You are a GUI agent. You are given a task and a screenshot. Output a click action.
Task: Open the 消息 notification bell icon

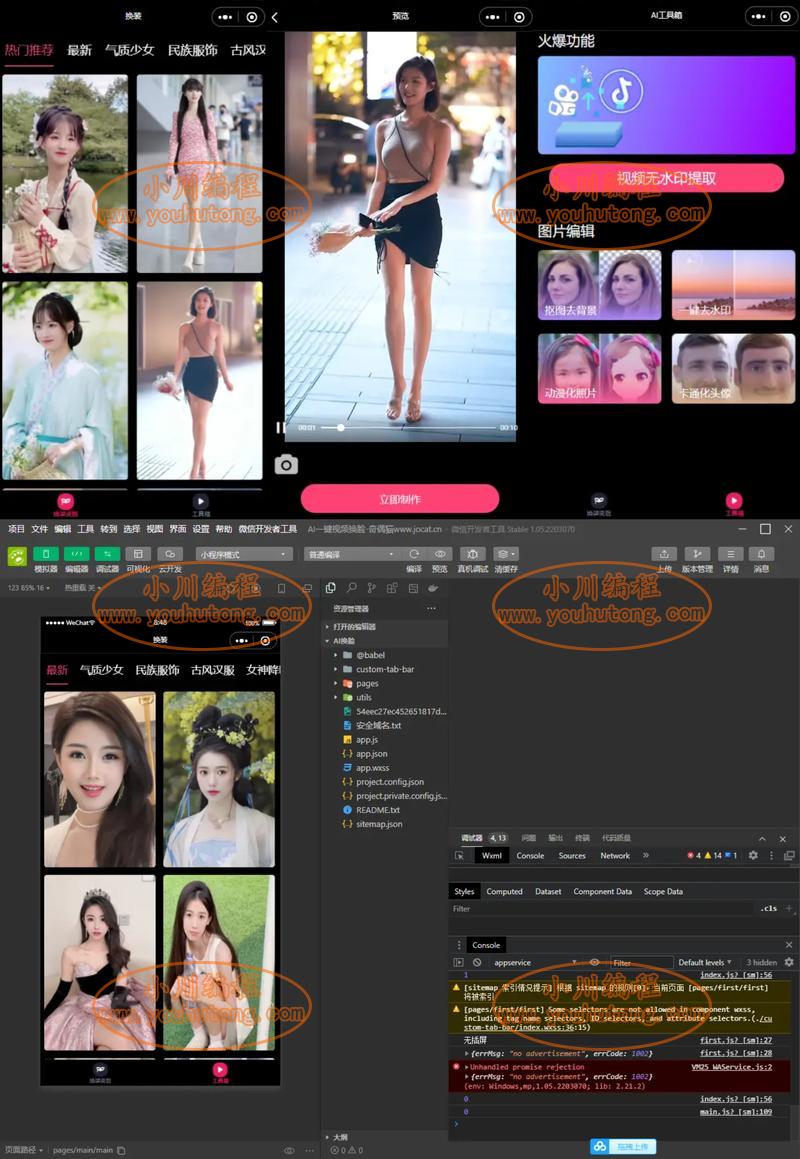click(x=762, y=554)
